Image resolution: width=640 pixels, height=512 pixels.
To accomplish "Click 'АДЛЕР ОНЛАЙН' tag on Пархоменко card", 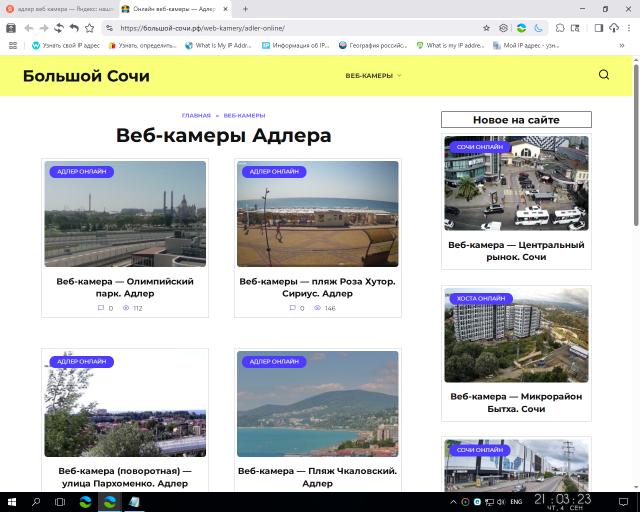I will [x=82, y=361].
